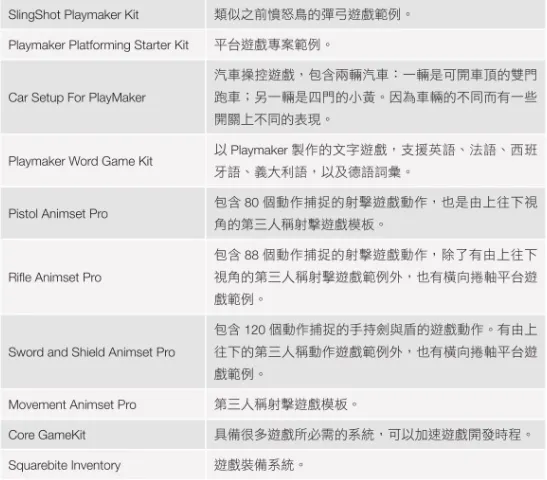This screenshot has width=547, height=480.
Task: Click the text 平台遊戲專案範例
Action: [272, 45]
